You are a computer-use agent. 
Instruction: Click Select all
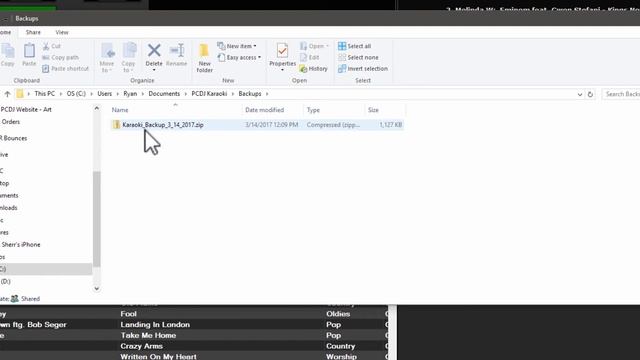[354, 46]
